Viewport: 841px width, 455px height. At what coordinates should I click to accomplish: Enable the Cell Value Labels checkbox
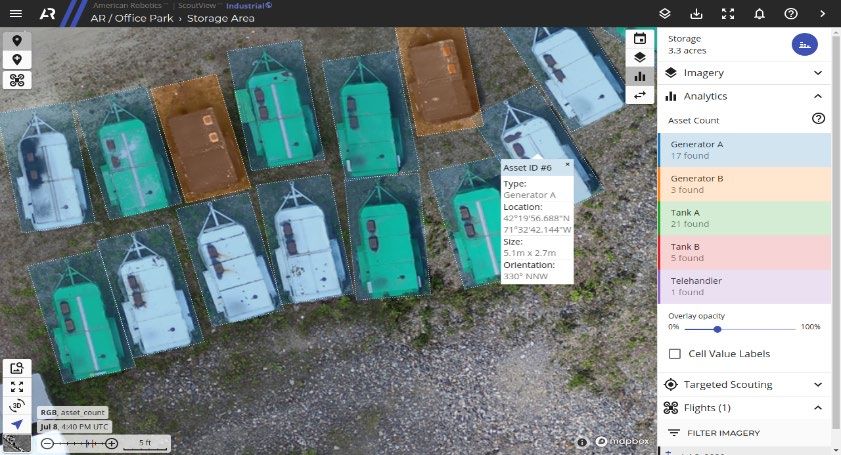click(675, 354)
